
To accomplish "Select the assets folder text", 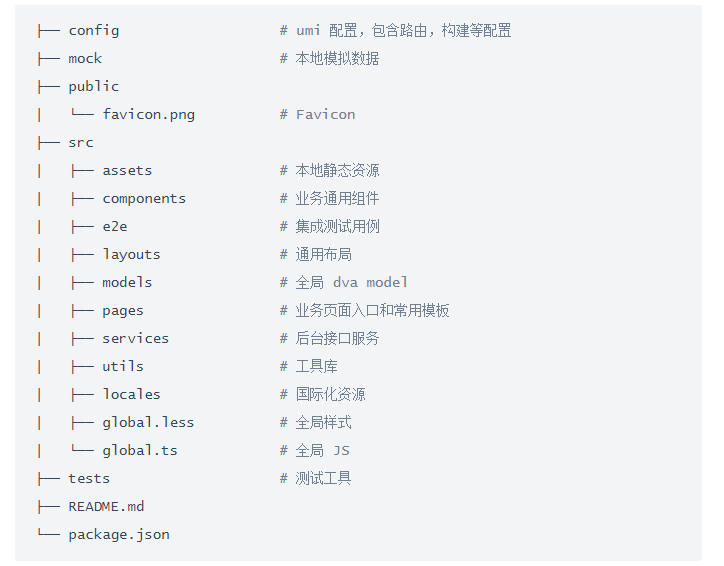I will [x=127, y=171].
